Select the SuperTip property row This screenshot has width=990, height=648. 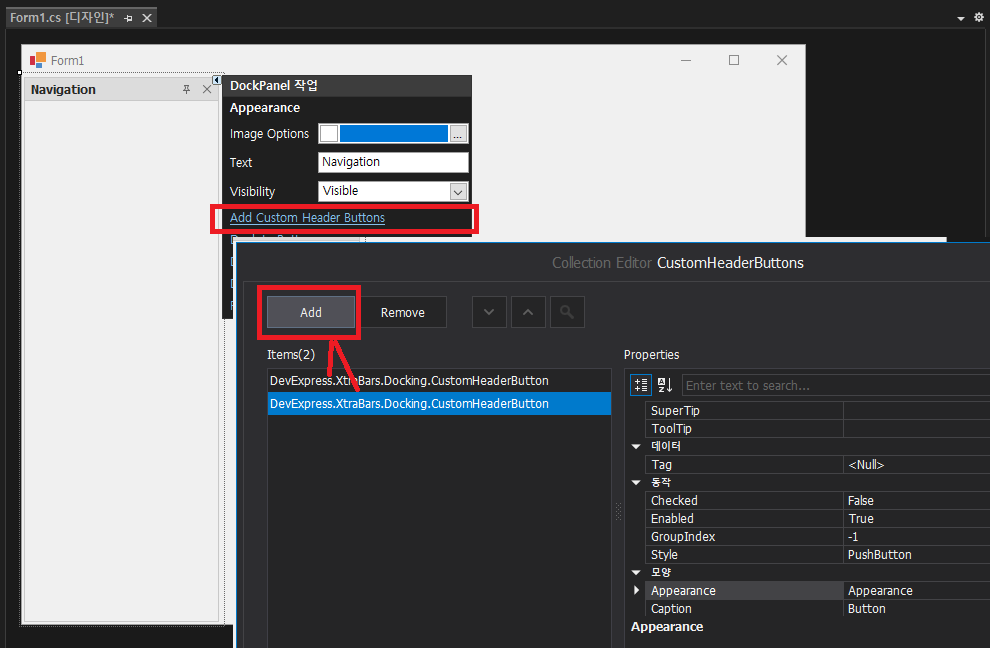tap(818, 411)
